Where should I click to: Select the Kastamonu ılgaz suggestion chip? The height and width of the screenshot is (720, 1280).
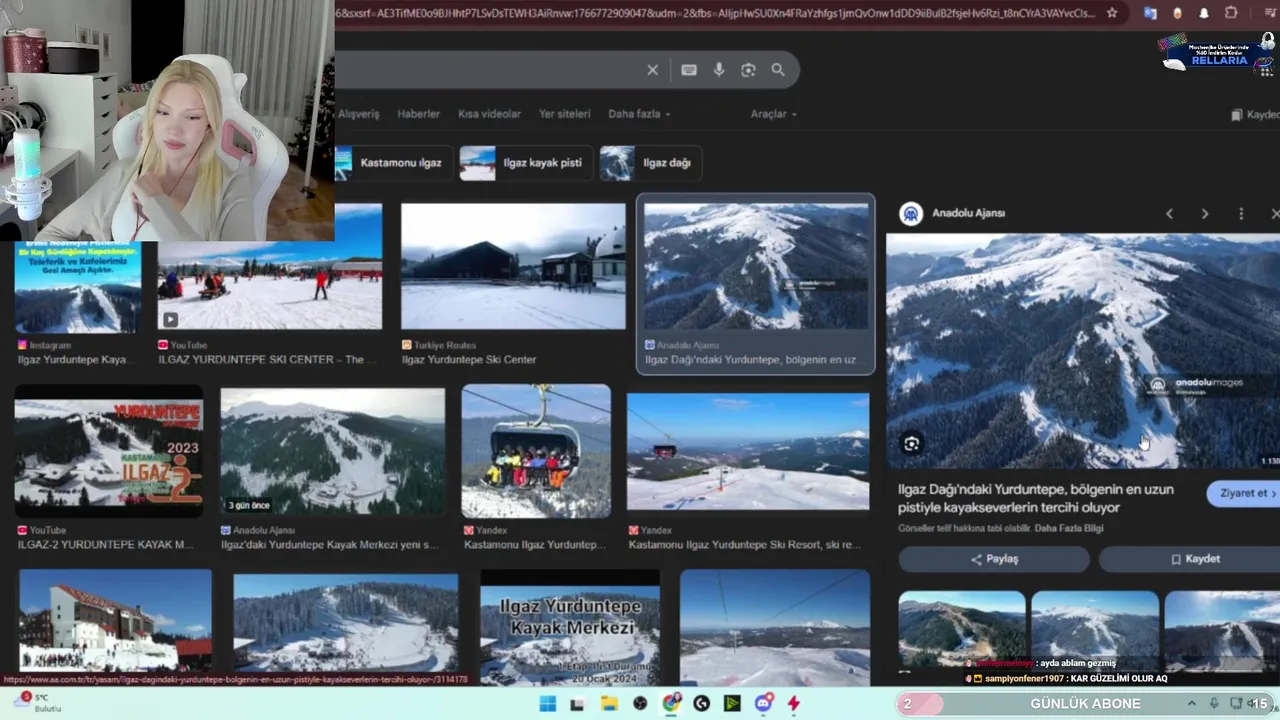click(x=392, y=163)
